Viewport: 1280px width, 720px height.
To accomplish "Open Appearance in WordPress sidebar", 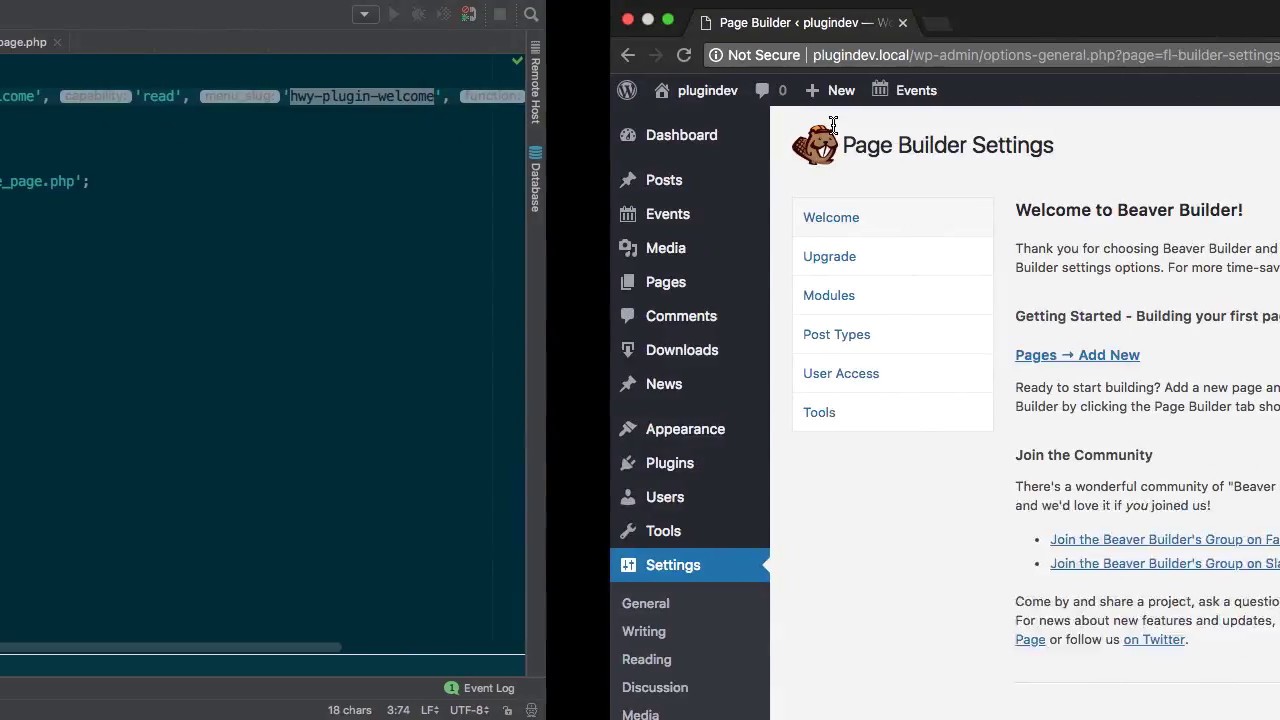I will click(690, 429).
